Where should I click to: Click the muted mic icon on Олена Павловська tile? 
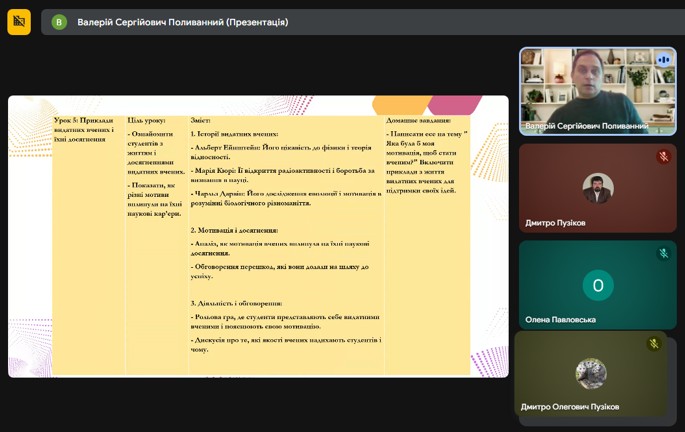coord(663,254)
